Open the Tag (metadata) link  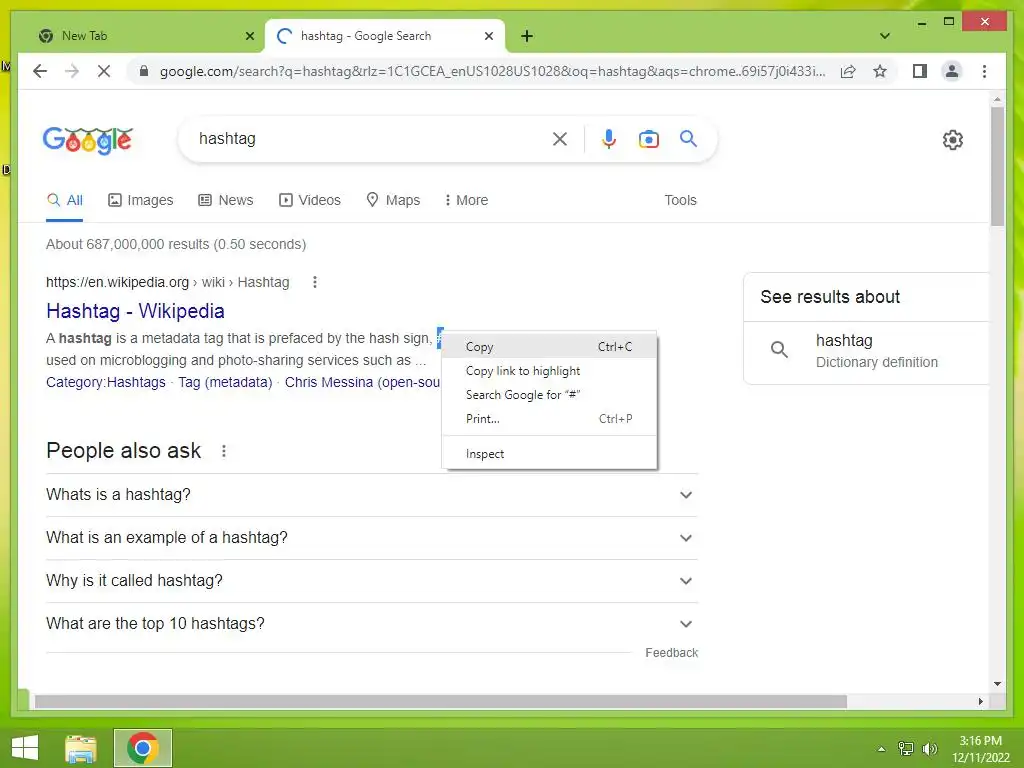(225, 382)
